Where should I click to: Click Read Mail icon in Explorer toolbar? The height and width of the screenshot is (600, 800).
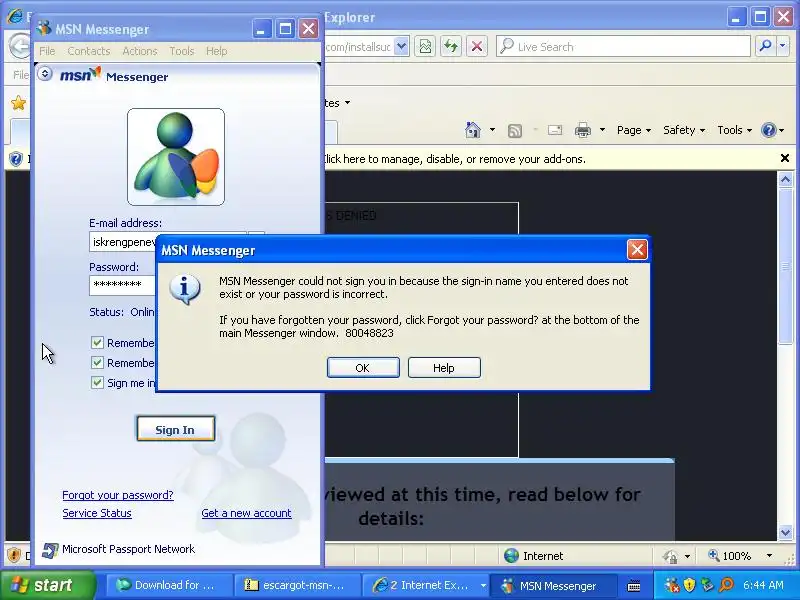pos(555,130)
